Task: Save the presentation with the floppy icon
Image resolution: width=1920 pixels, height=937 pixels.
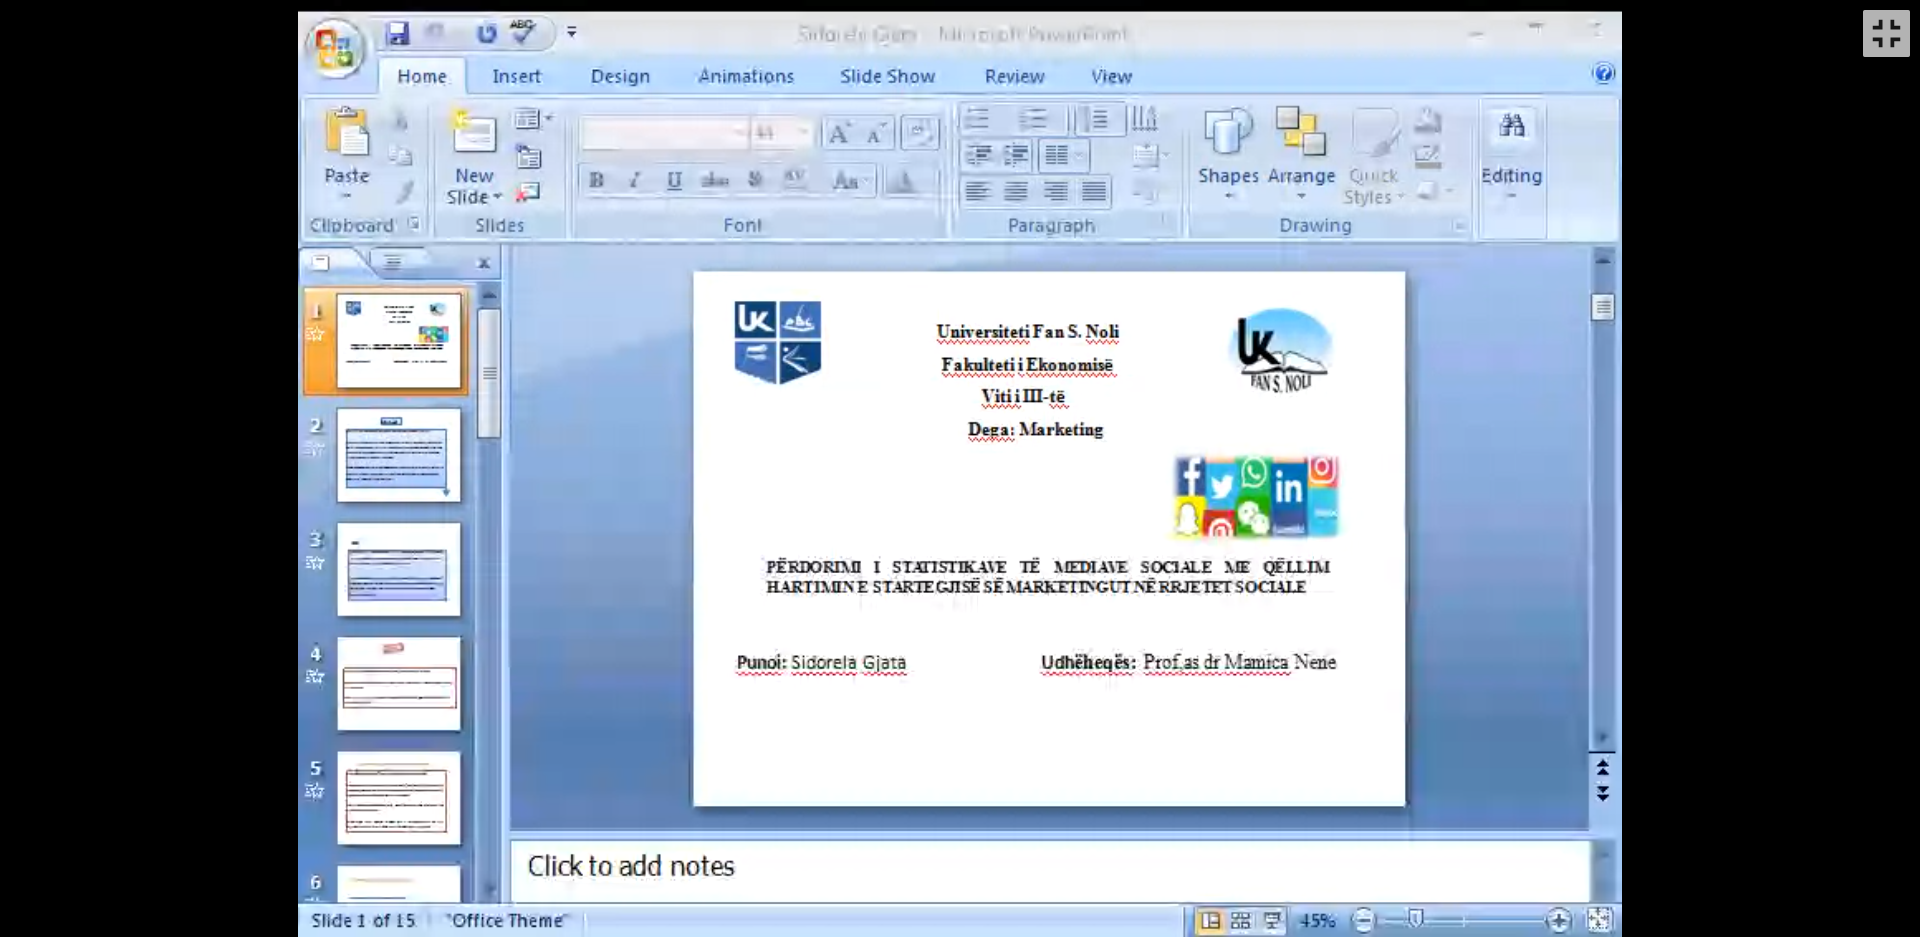Action: coord(398,34)
